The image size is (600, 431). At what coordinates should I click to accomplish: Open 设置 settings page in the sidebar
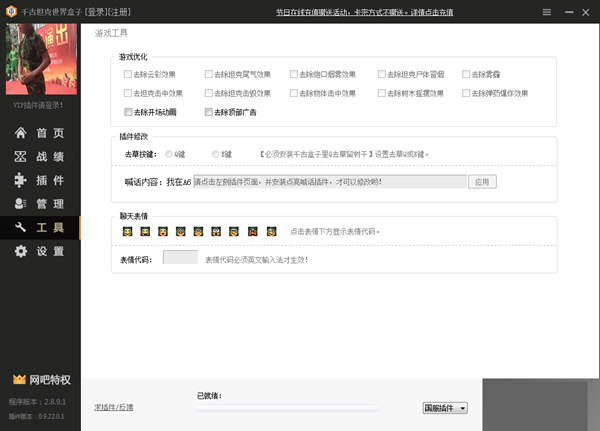40,251
